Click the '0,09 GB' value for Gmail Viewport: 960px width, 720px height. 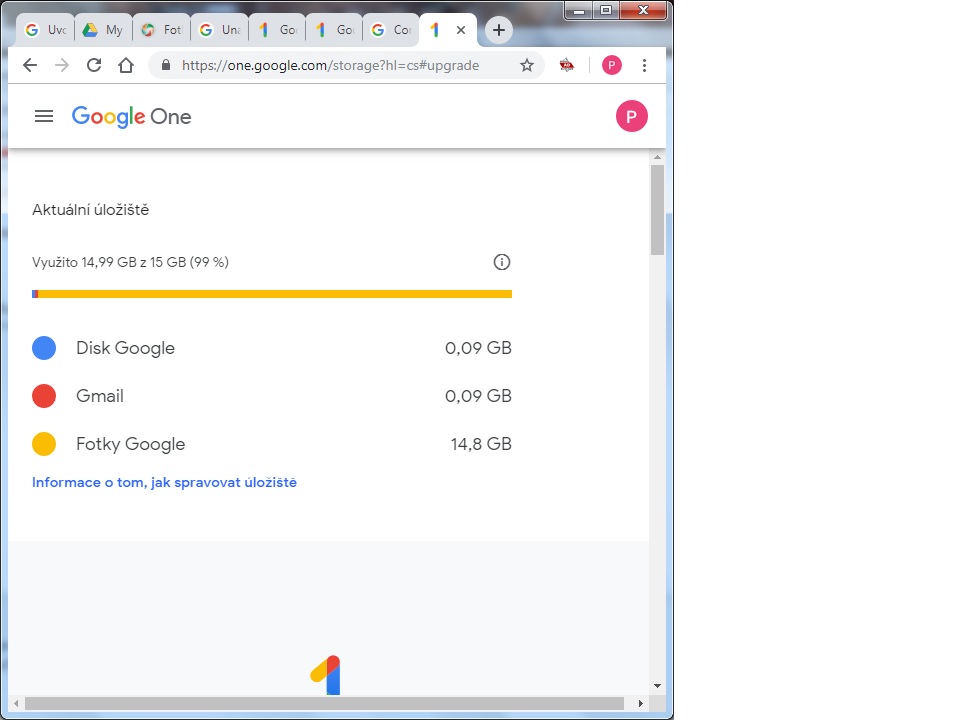pos(478,396)
